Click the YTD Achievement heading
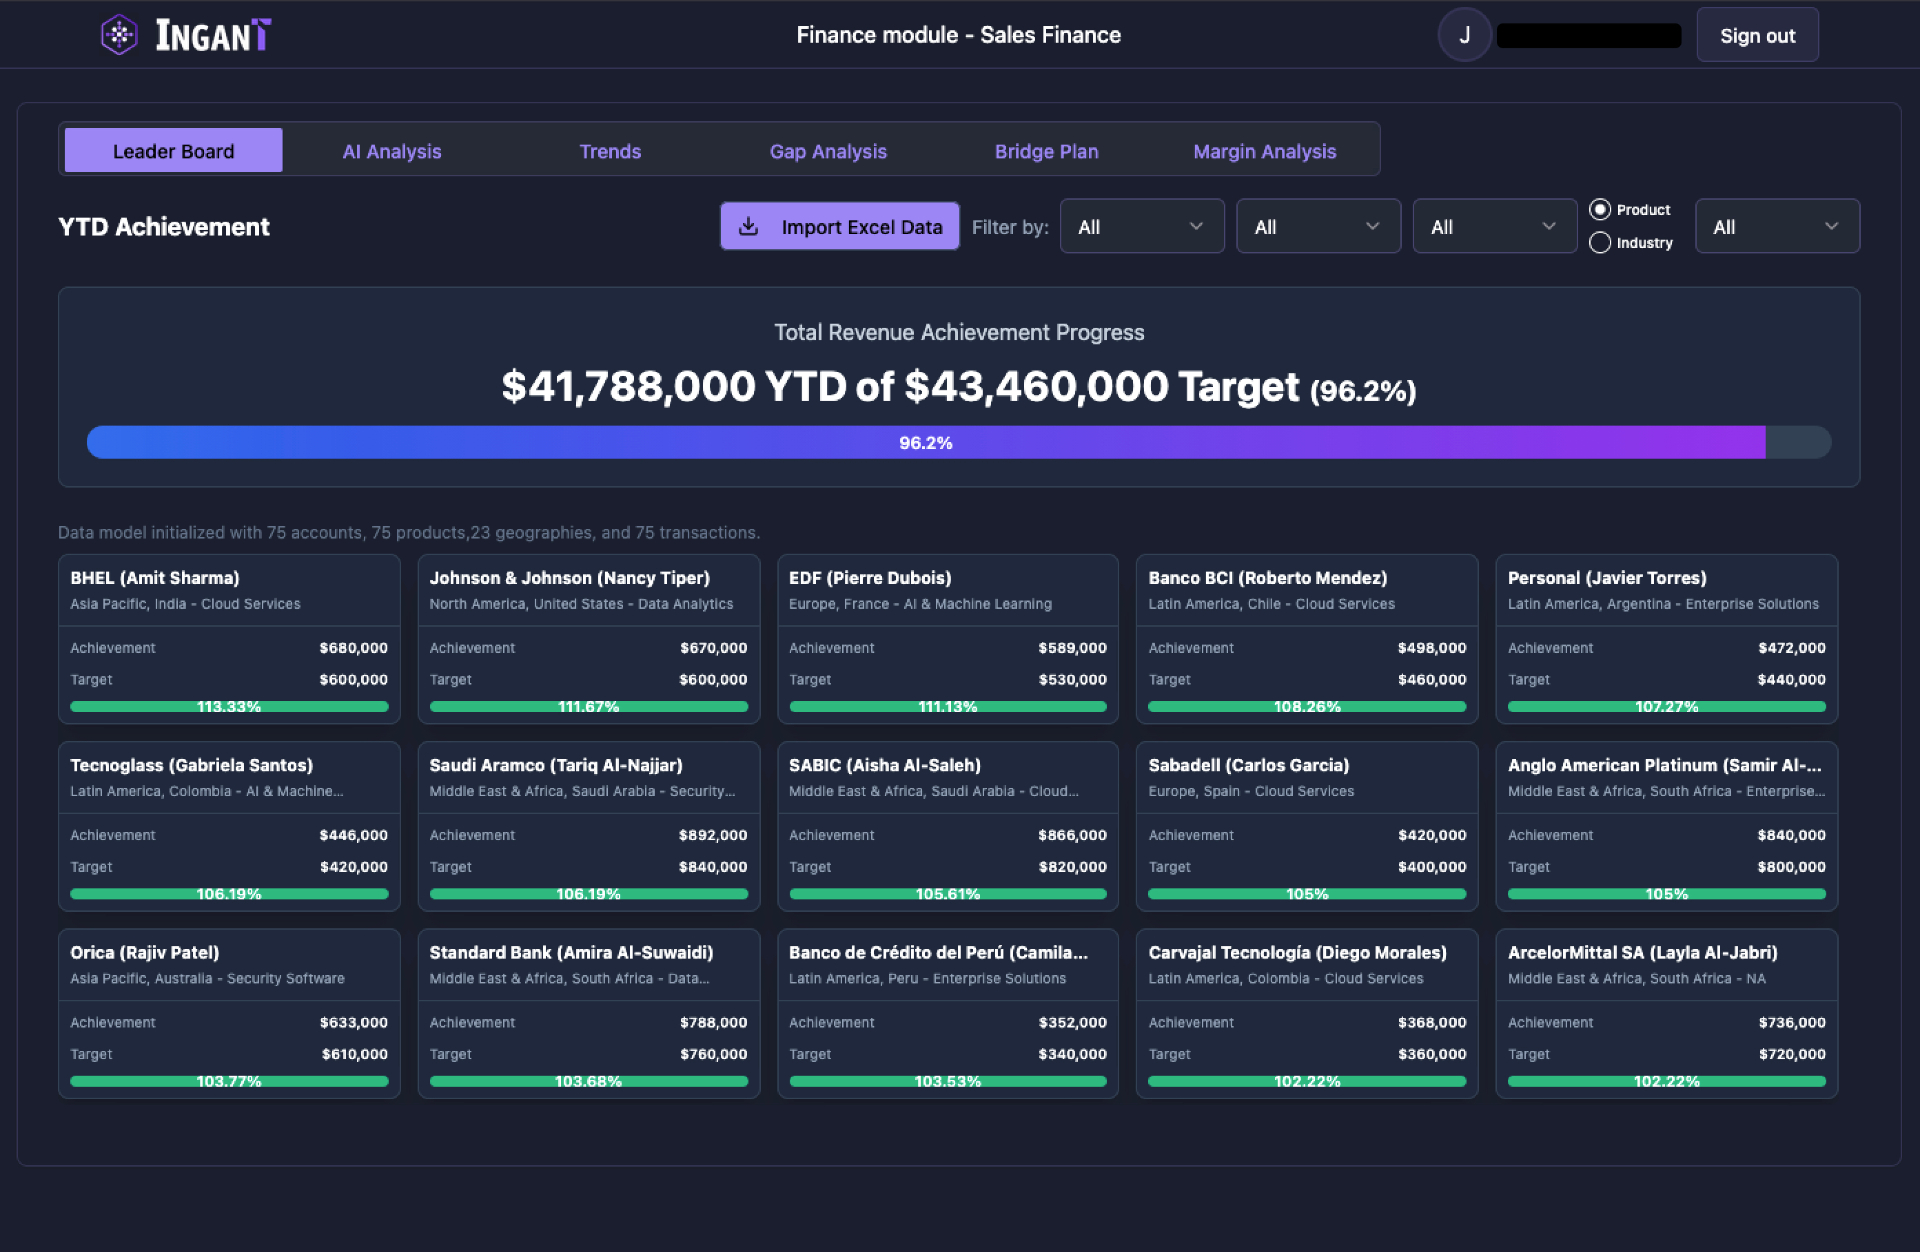 [164, 227]
